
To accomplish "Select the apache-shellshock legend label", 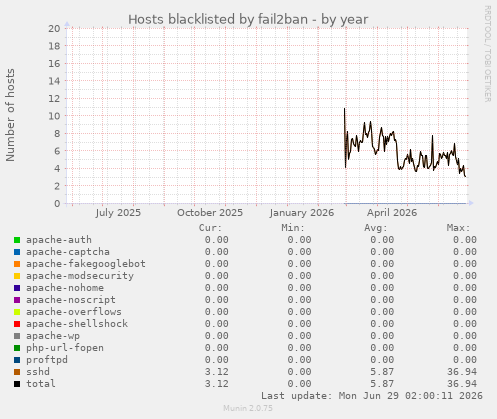I will [x=77, y=324].
